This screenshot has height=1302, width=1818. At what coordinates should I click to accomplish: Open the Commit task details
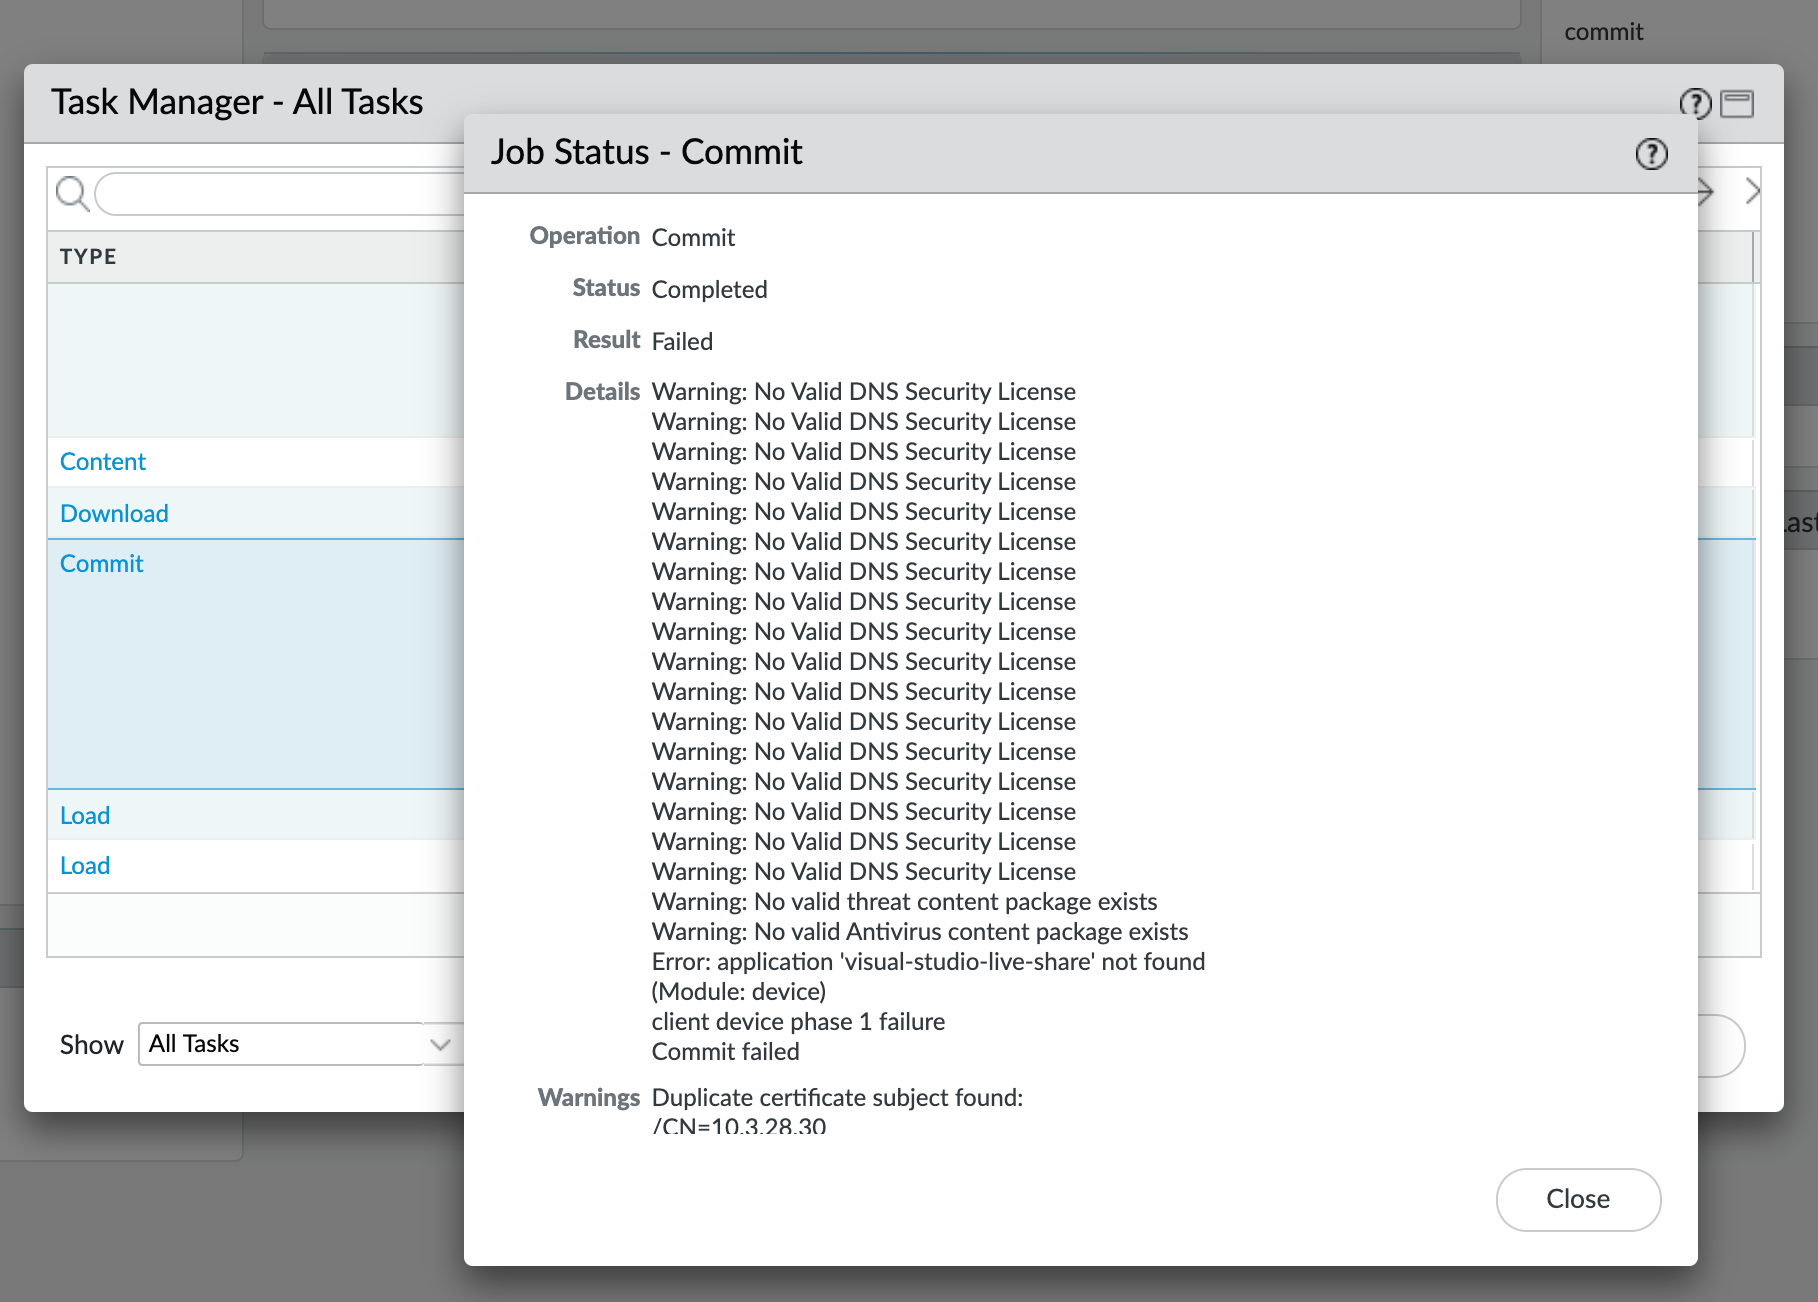pos(101,563)
